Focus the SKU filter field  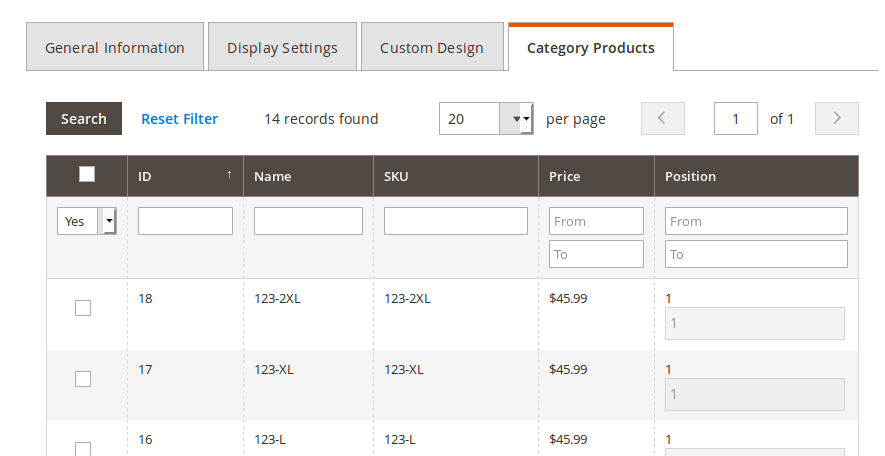pyautogui.click(x=455, y=221)
